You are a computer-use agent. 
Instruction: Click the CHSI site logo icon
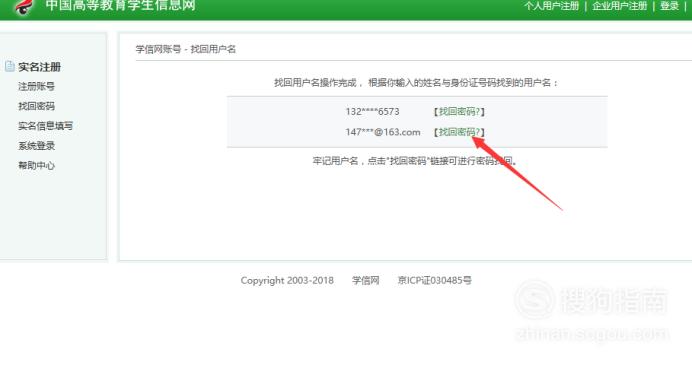pyautogui.click(x=24, y=7)
